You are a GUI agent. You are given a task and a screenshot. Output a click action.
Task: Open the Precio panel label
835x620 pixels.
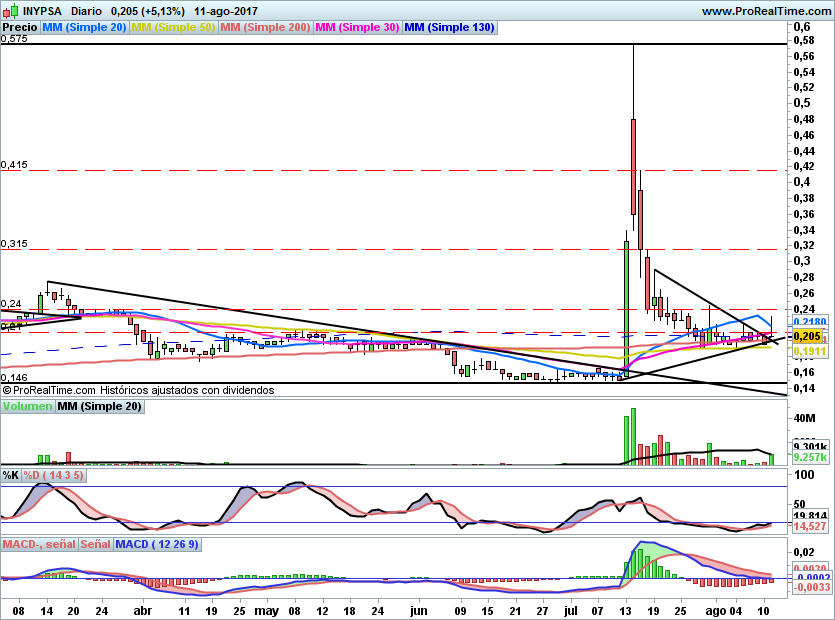(x=20, y=28)
